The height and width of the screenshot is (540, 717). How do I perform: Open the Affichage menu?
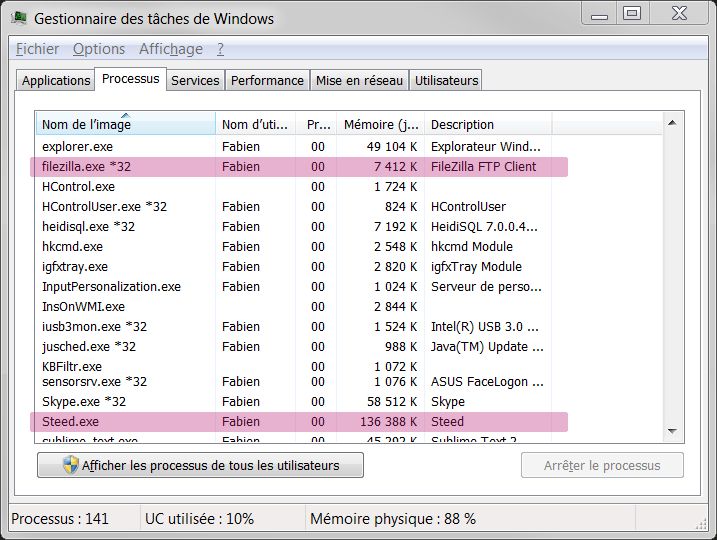coord(171,49)
